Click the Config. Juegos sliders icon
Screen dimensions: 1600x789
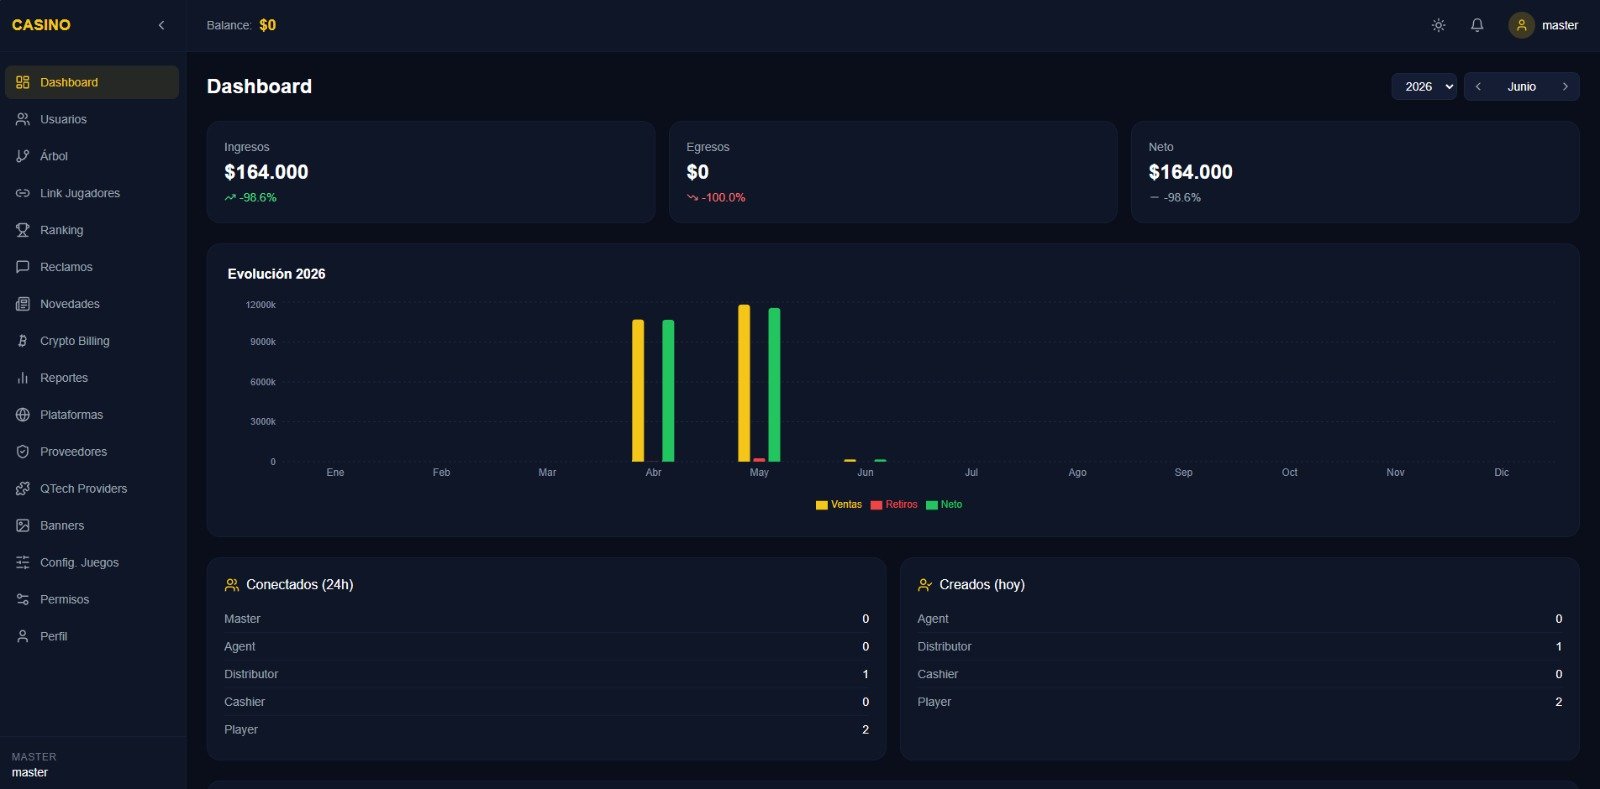pos(23,563)
